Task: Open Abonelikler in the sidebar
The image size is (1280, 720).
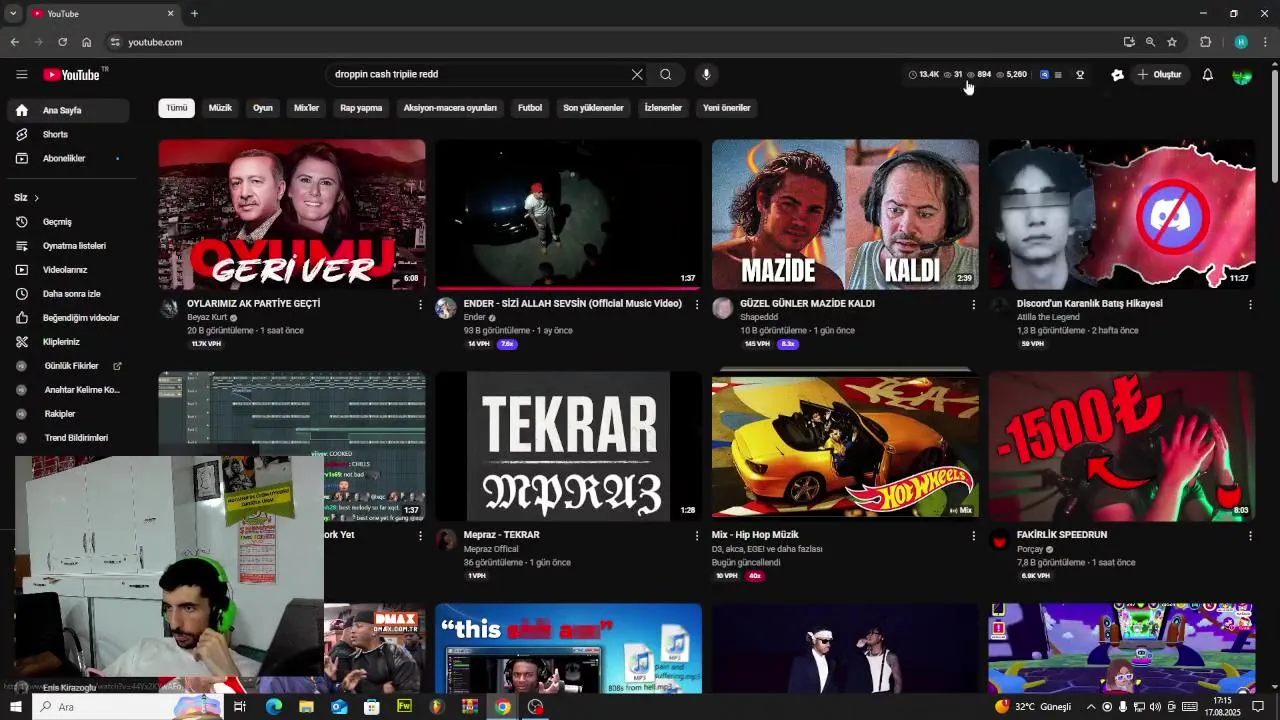Action: [68, 158]
